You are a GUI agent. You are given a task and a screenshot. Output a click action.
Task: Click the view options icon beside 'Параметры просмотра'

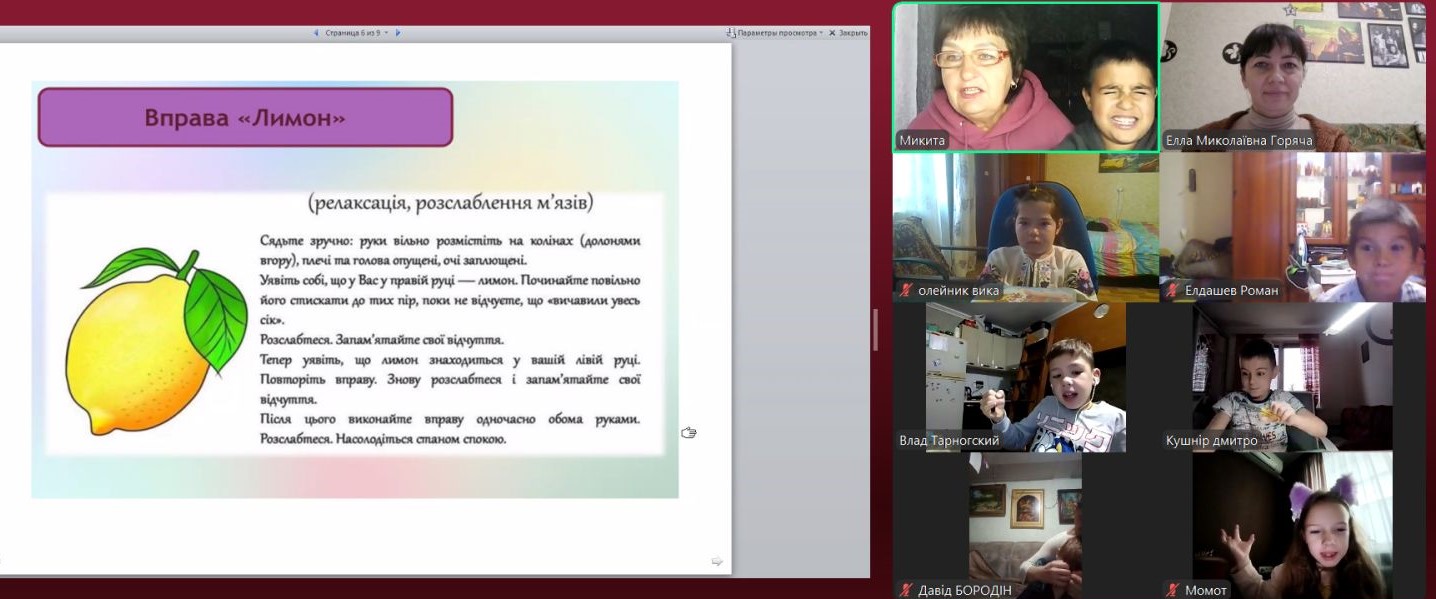[x=731, y=33]
